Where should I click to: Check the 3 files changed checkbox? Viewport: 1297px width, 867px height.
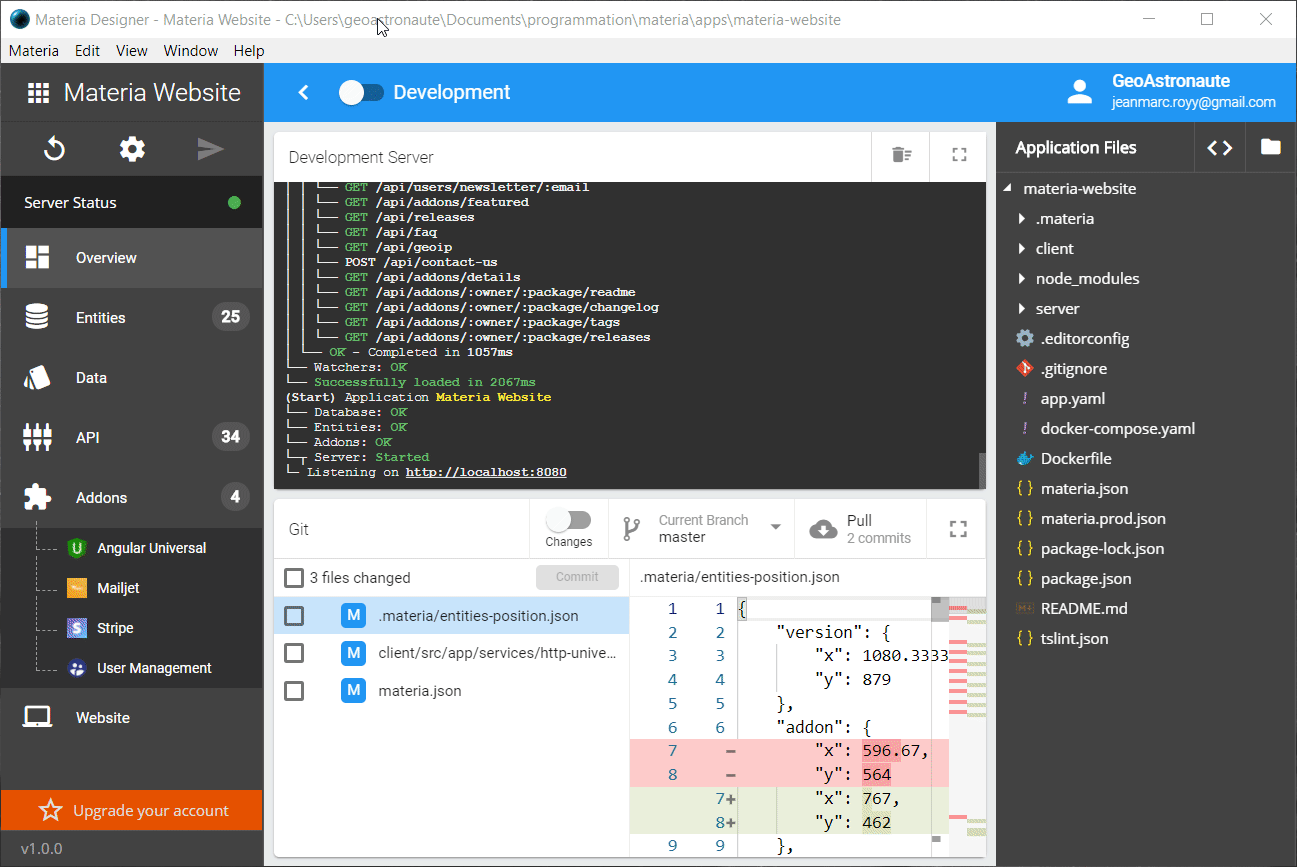pos(294,578)
